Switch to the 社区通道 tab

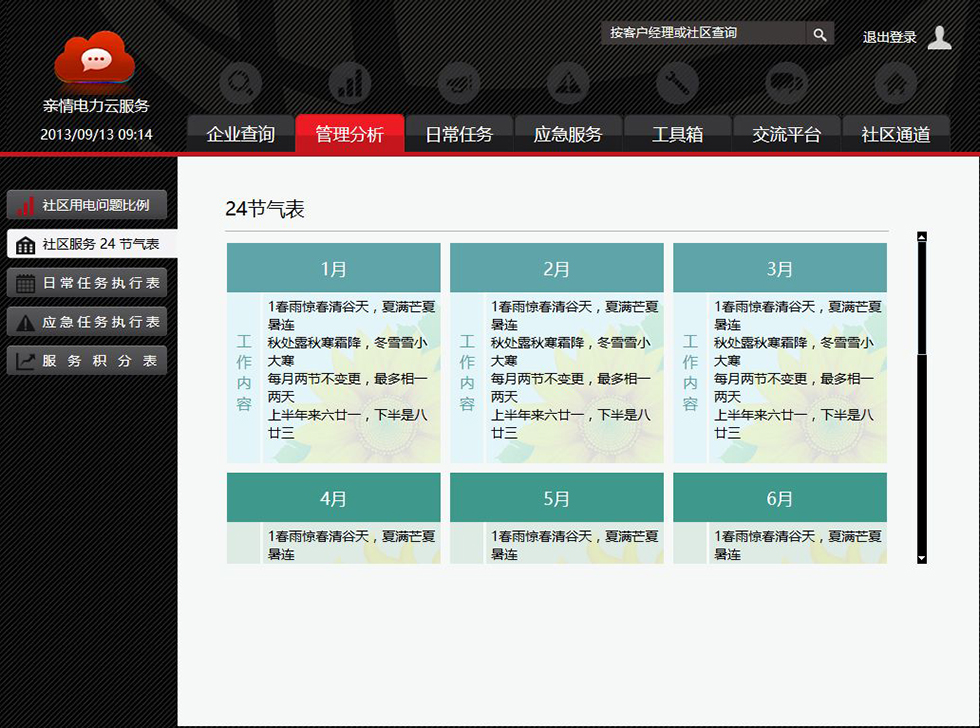(896, 134)
